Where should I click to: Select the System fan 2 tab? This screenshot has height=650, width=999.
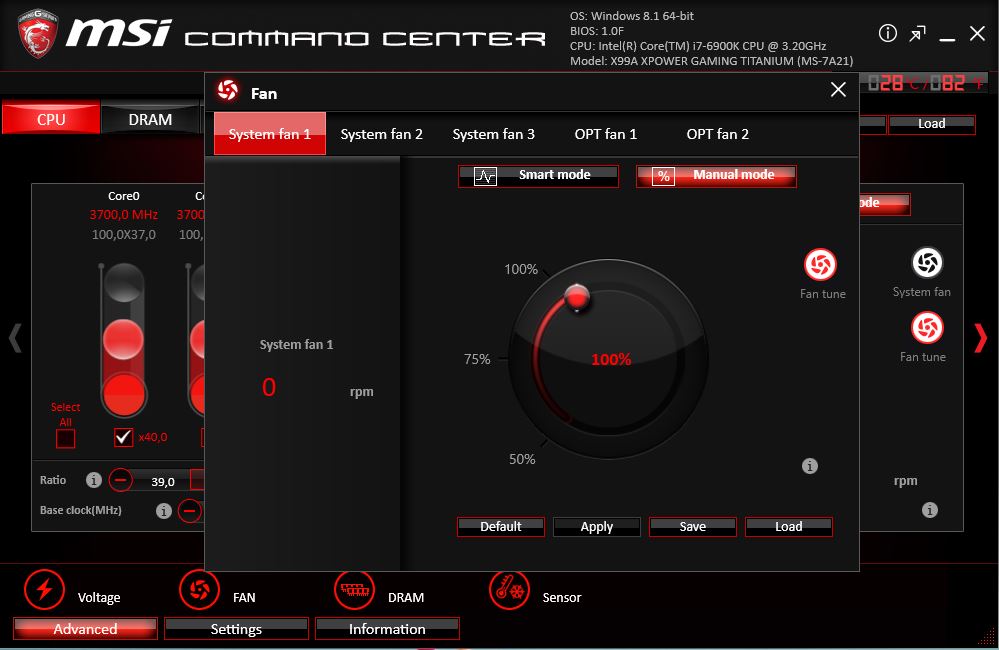point(382,134)
